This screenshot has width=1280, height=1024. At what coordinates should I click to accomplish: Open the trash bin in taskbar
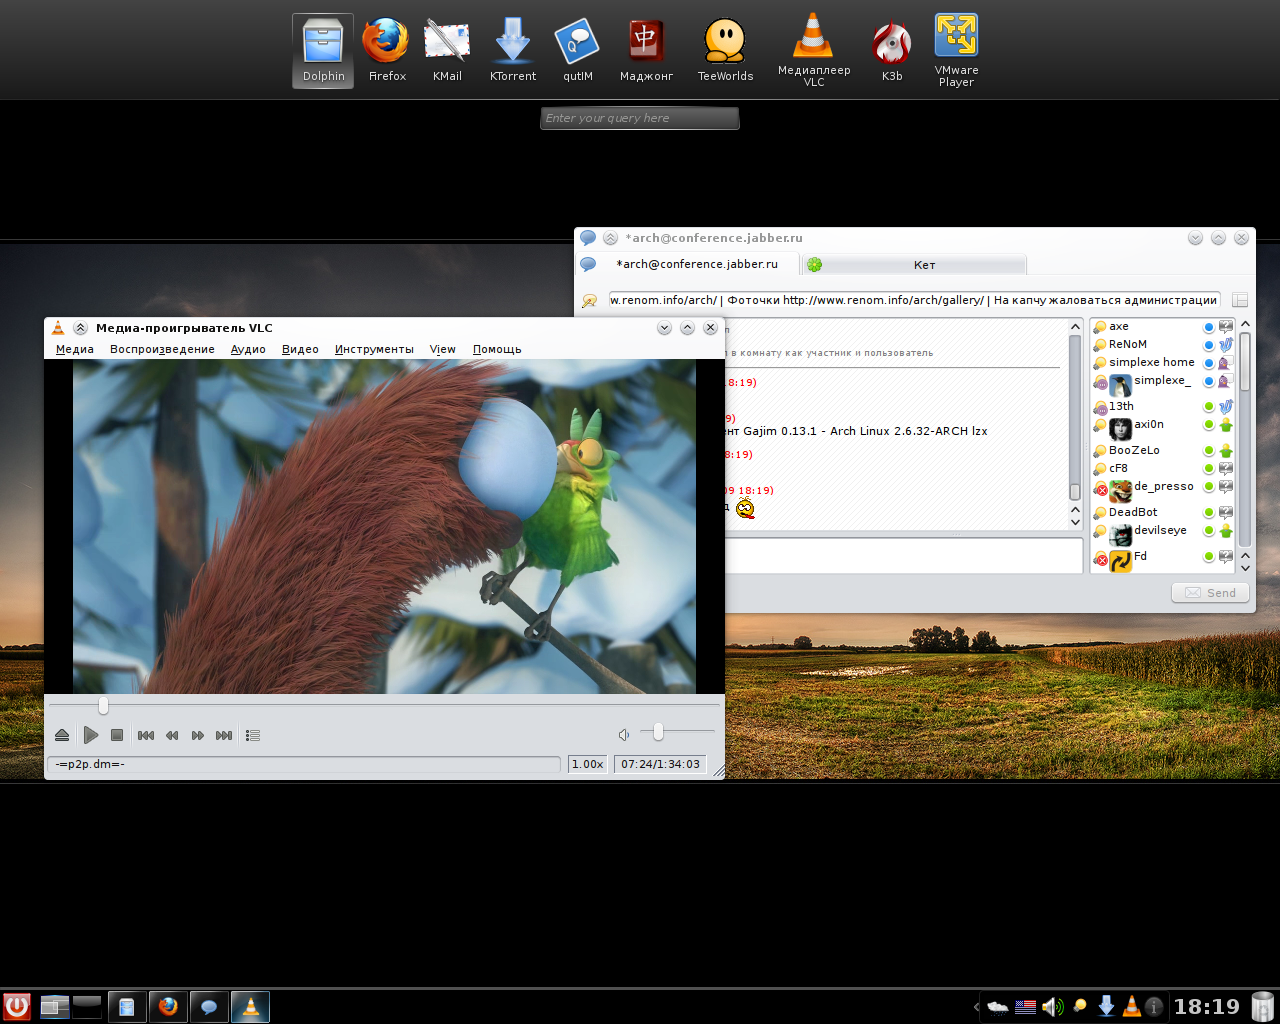(x=1263, y=1006)
